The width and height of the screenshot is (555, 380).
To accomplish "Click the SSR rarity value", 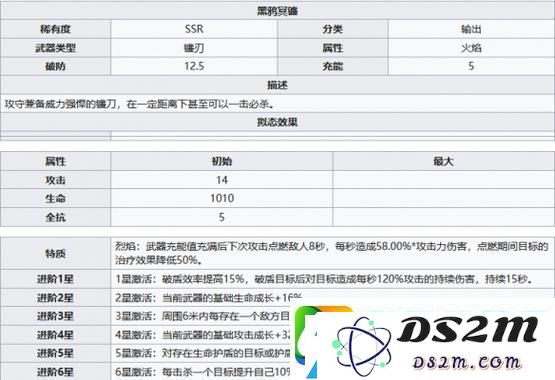I will click(x=194, y=29).
